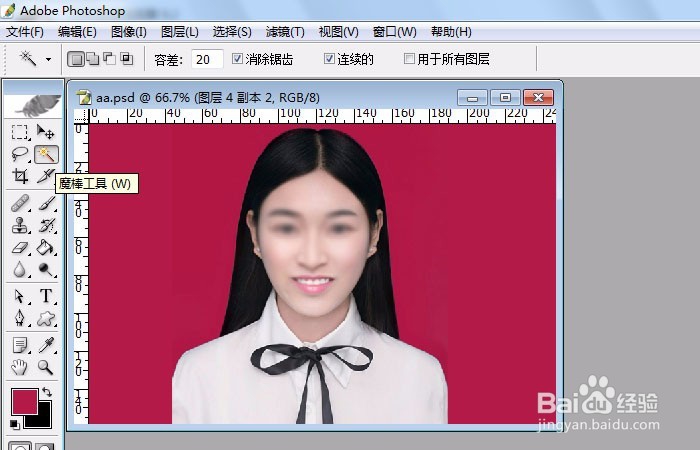Image resolution: width=700 pixels, height=450 pixels.
Task: Select the Paint Bucket tool
Action: pyautogui.click(x=46, y=247)
